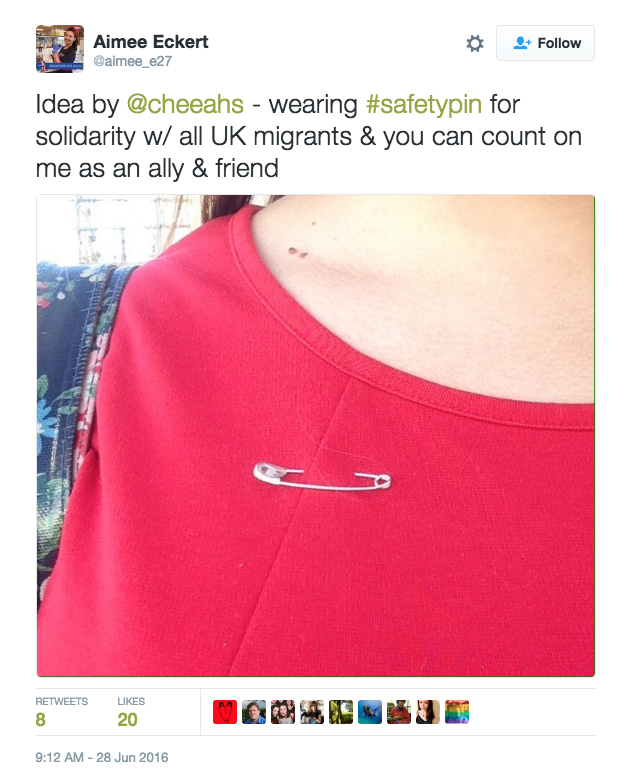Enlarge the safety pin photo
The width and height of the screenshot is (633, 780).
point(316,436)
